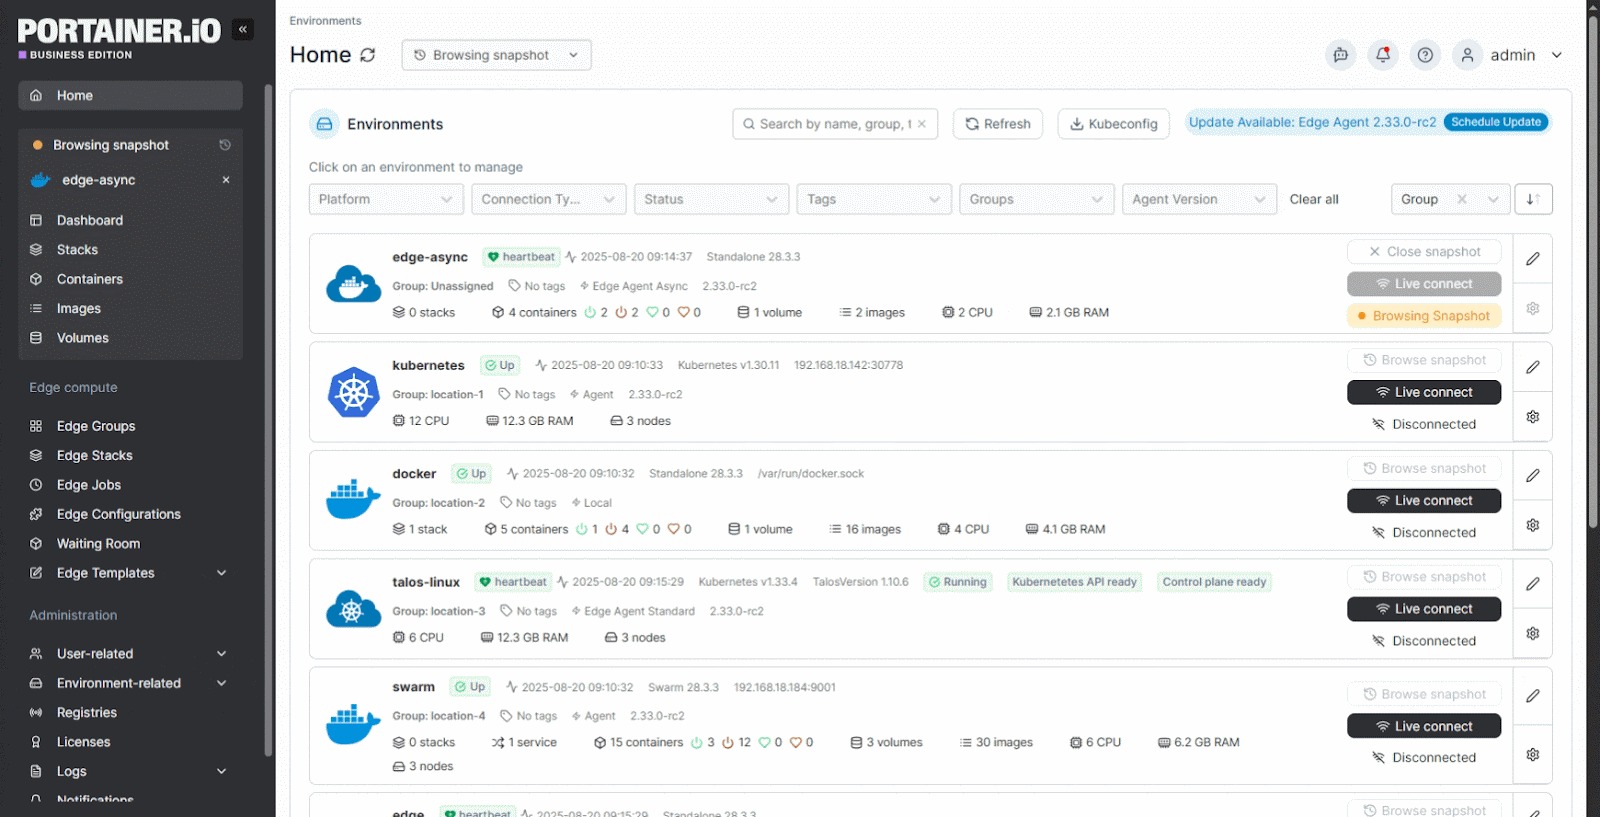Screen dimensions: 1600x817
Task: Click the docker whale logo for docker environment
Action: (354, 500)
